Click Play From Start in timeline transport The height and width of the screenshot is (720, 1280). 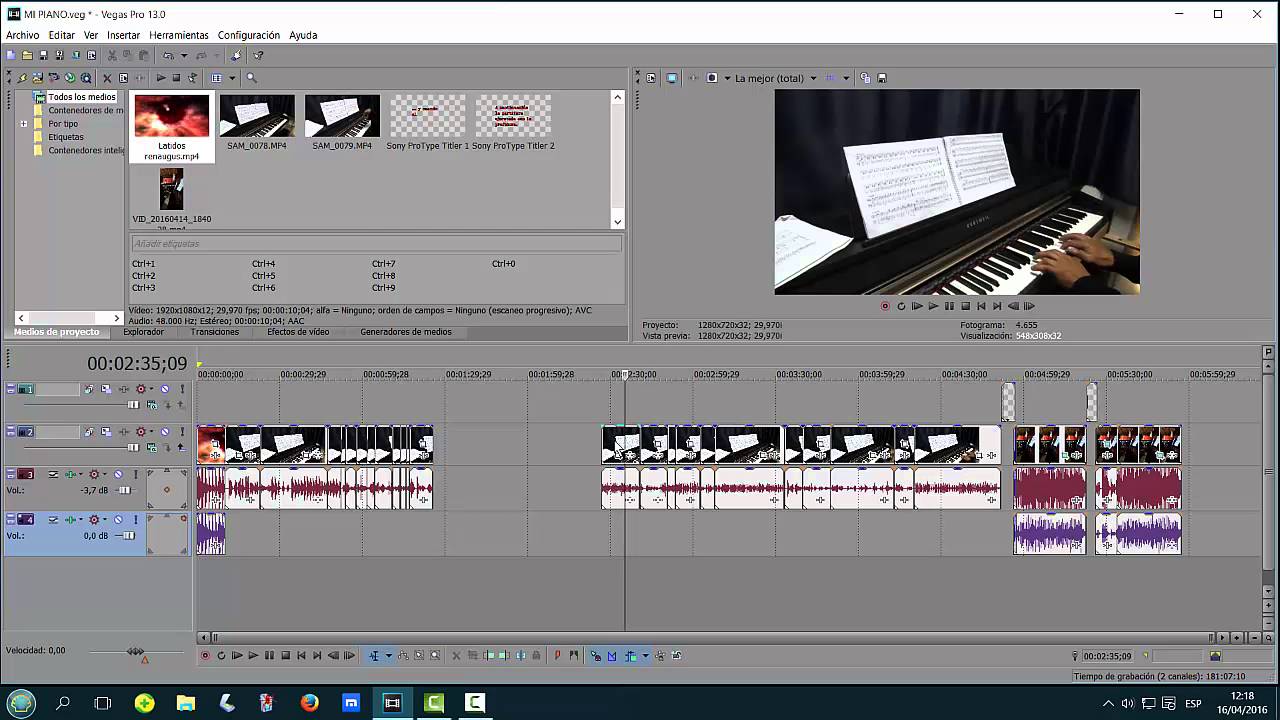237,656
